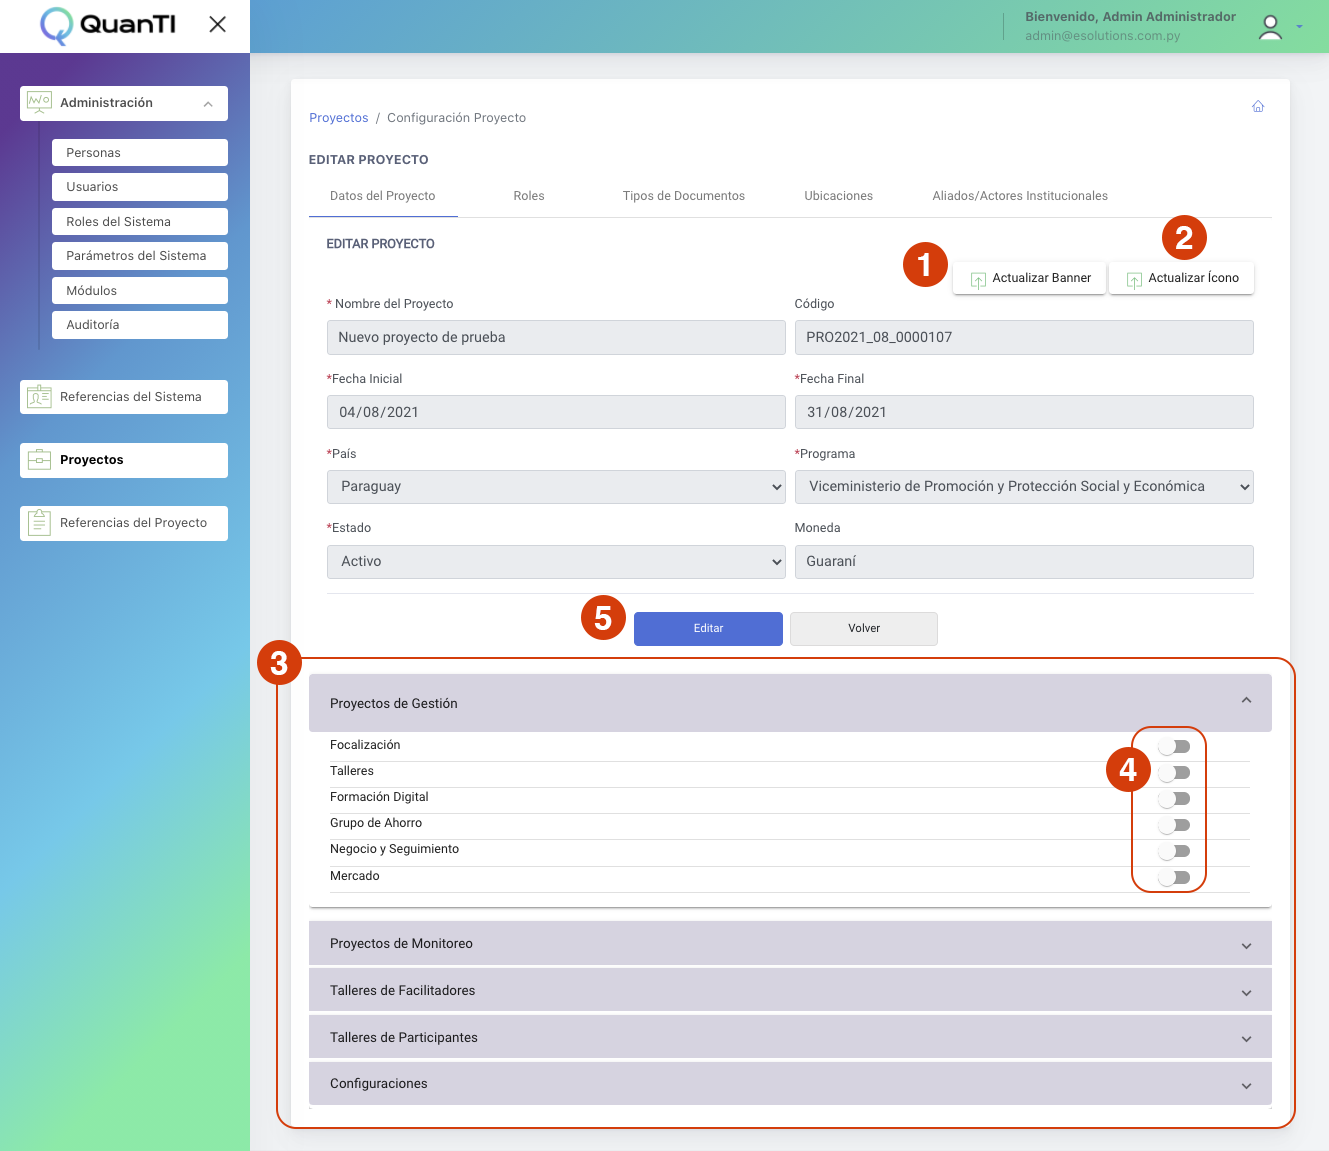The image size is (1329, 1151).
Task: Open the Referencias del Sistema menu
Action: (124, 397)
